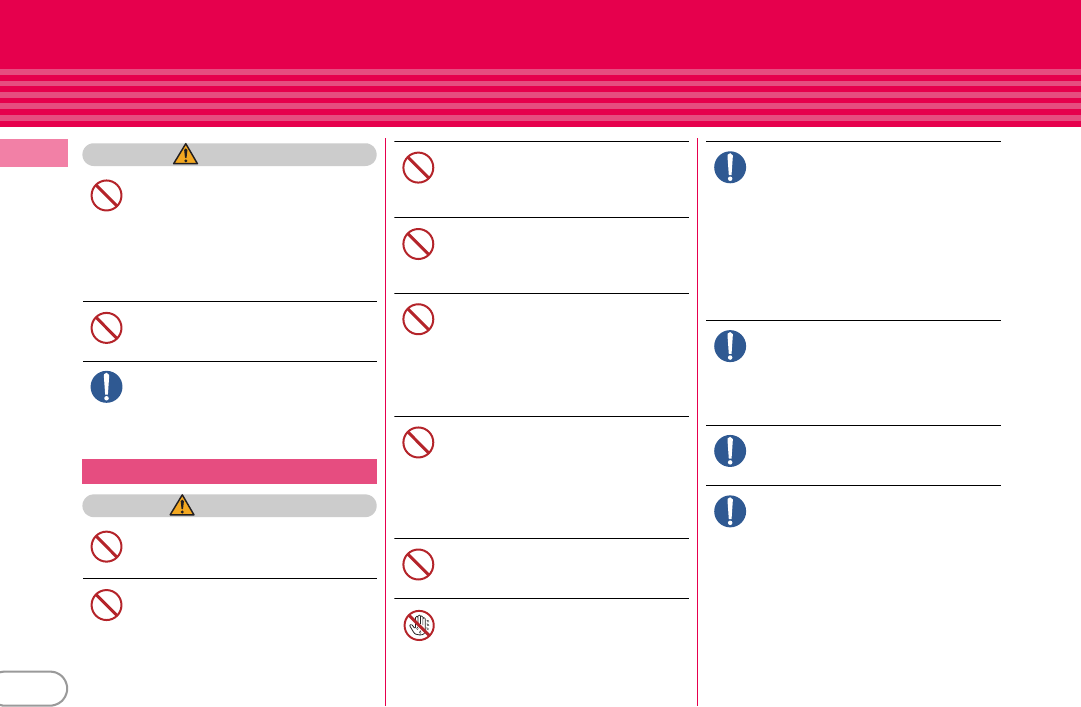Click second blue exclamation icon in right column
This screenshot has width=1081, height=707.
coord(730,346)
